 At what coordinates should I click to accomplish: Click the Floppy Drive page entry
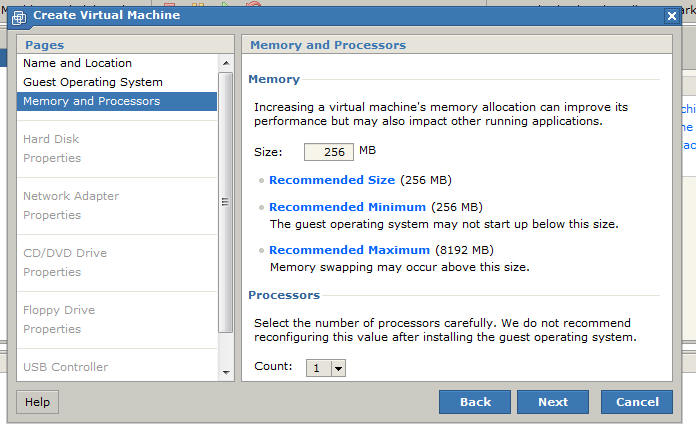59,310
